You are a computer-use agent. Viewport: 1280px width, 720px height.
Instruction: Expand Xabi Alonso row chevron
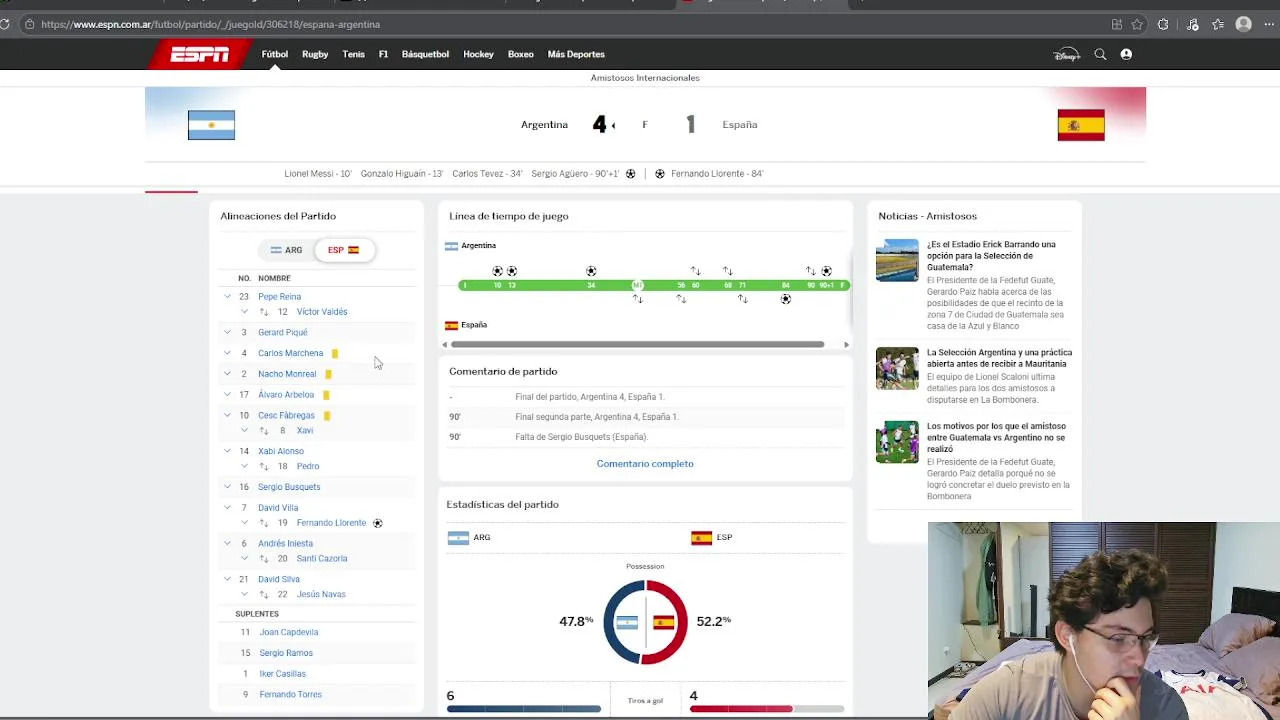click(227, 451)
